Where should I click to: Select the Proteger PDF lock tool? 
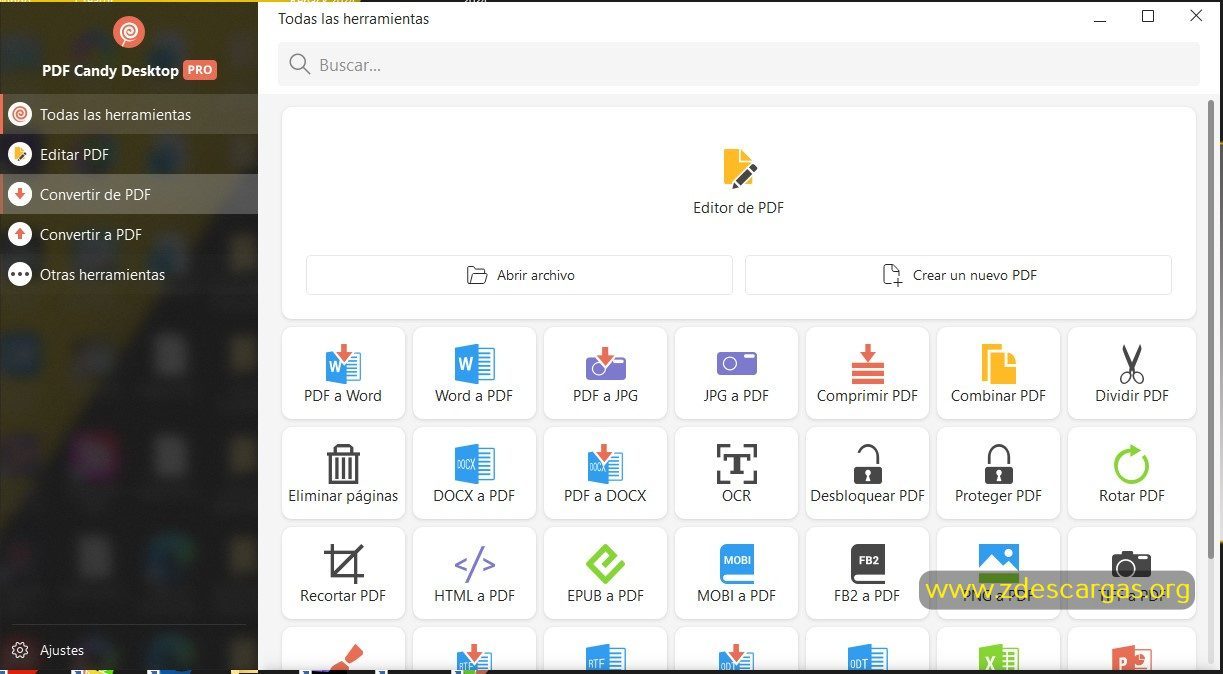998,473
